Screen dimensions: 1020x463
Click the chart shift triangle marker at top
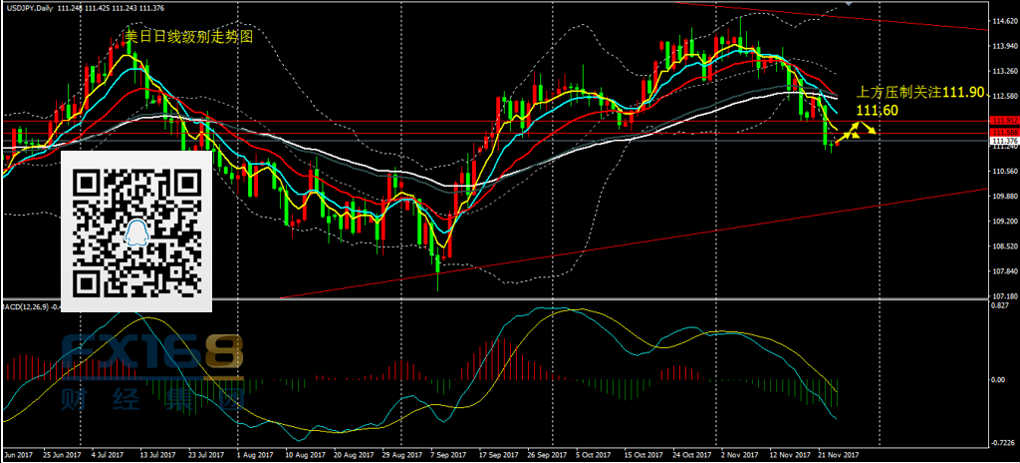(x=849, y=4)
